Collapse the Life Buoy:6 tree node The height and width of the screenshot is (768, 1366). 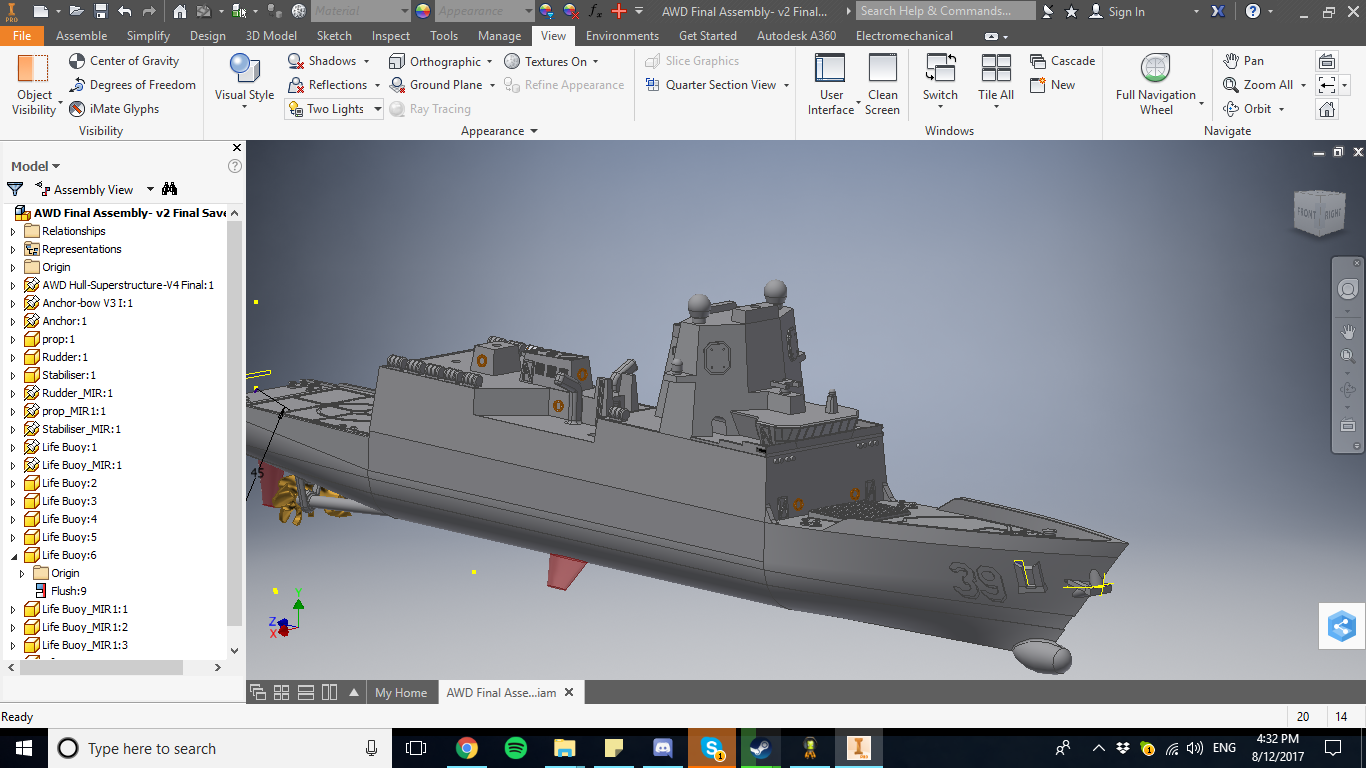tap(13, 555)
